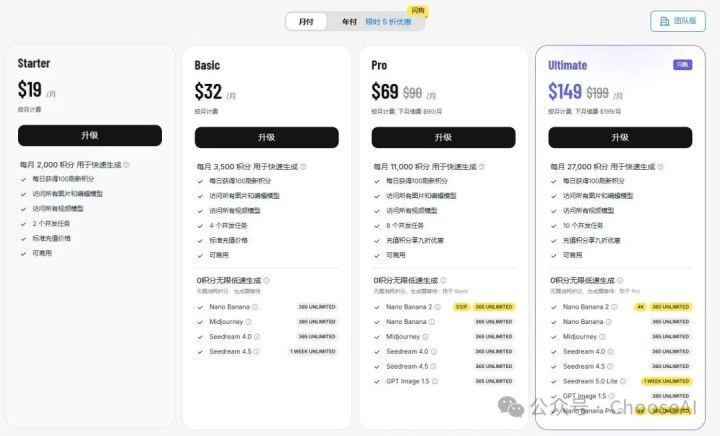Click yellow 365 UNLIMITED badge on Pro Nano Banana 2
Screen dimensions: 720x436
[494, 307]
